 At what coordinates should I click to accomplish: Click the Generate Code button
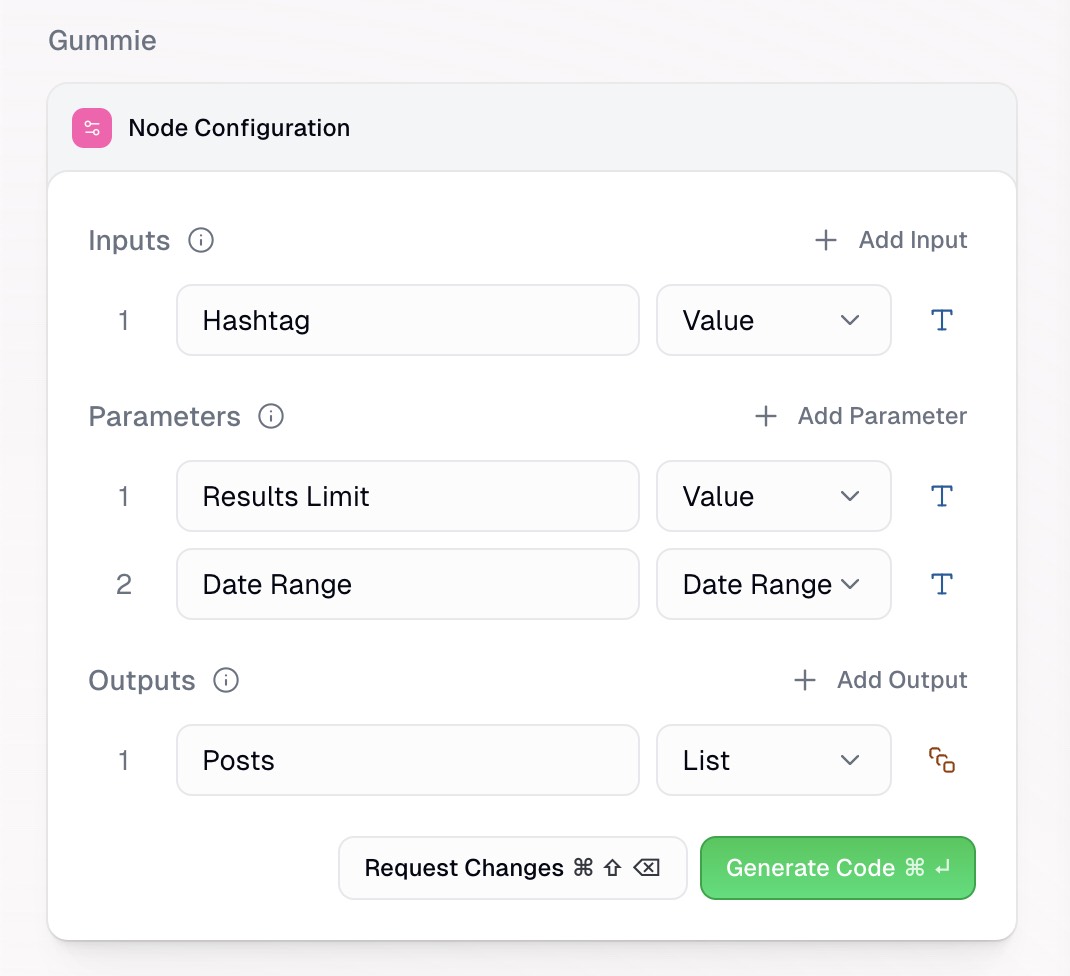click(x=837, y=868)
